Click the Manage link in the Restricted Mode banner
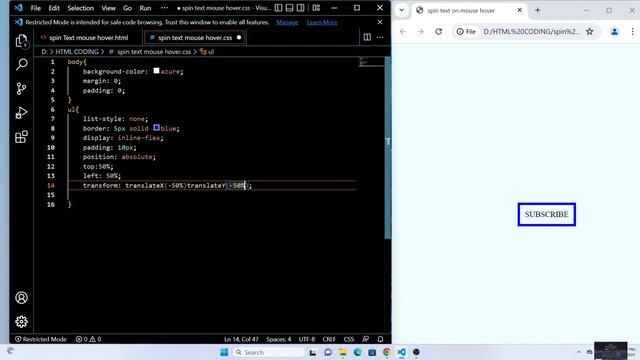This screenshot has width=640, height=360. point(287,22)
